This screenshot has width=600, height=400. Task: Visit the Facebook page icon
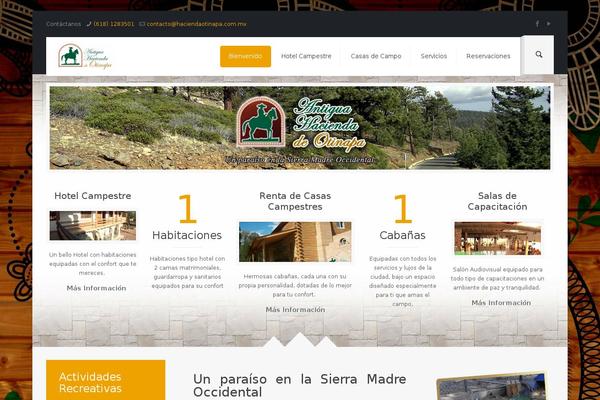click(x=537, y=24)
